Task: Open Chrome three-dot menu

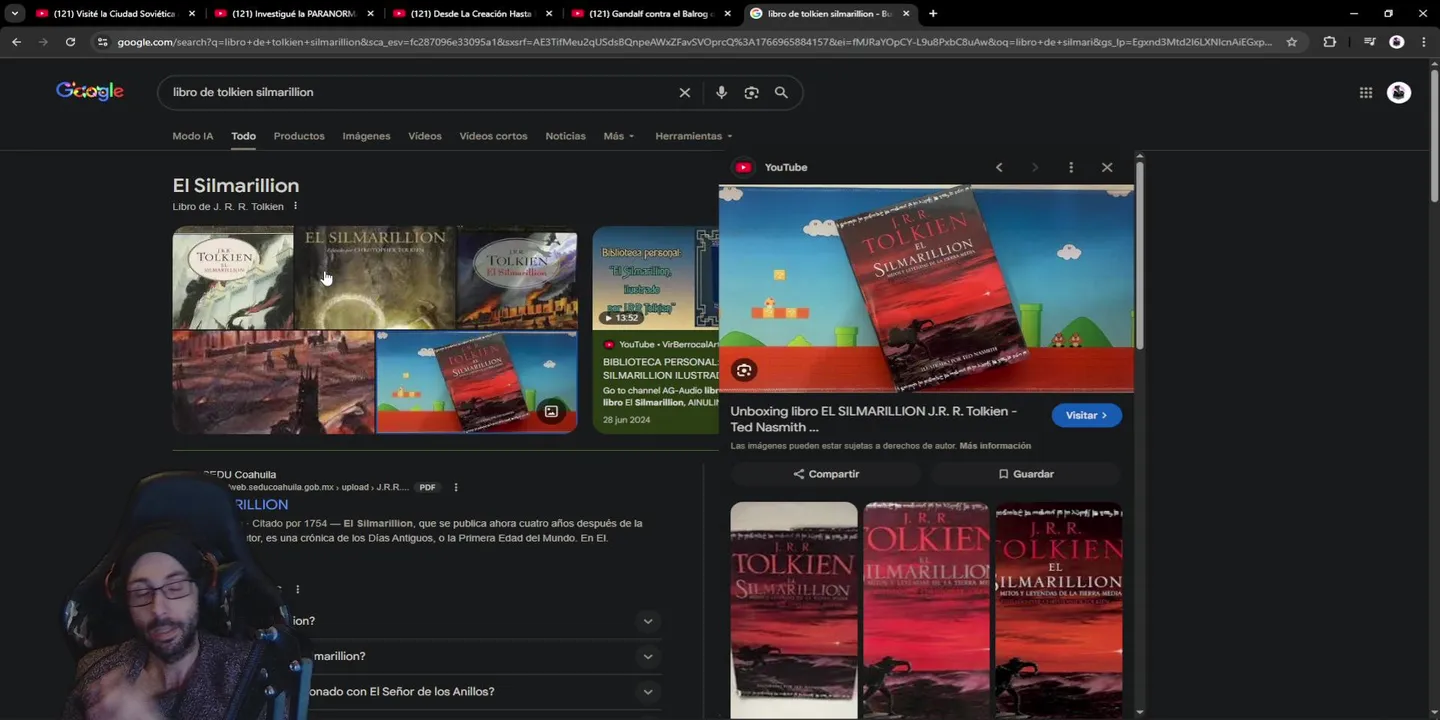Action: click(x=1423, y=42)
